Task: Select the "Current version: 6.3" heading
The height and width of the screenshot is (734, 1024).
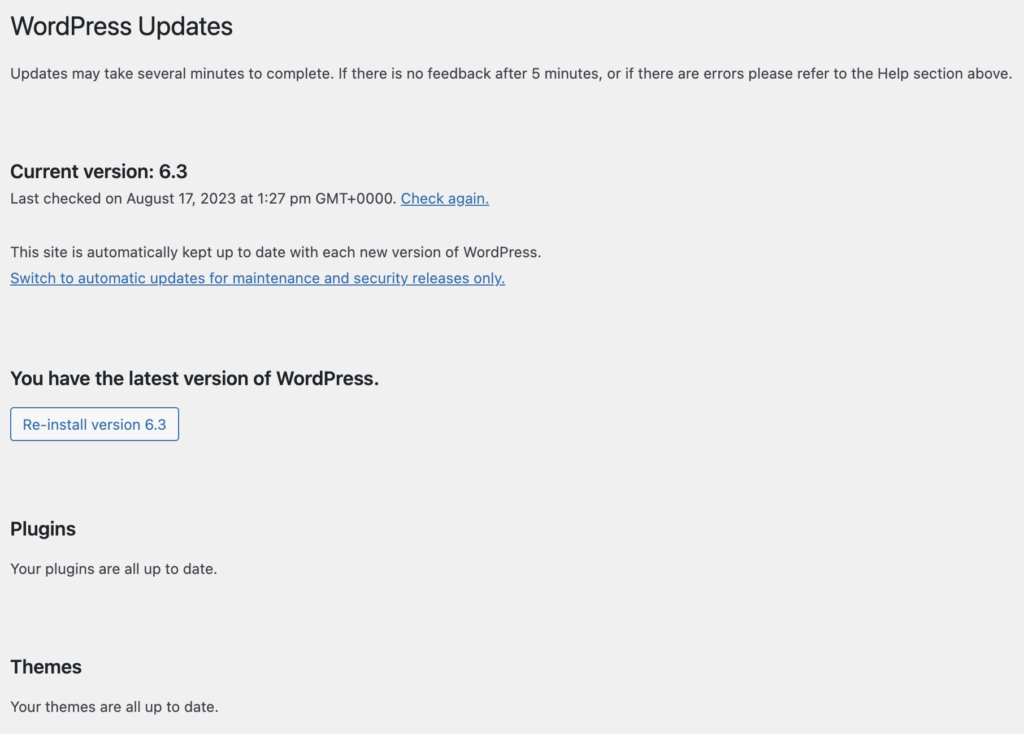Action: point(99,171)
